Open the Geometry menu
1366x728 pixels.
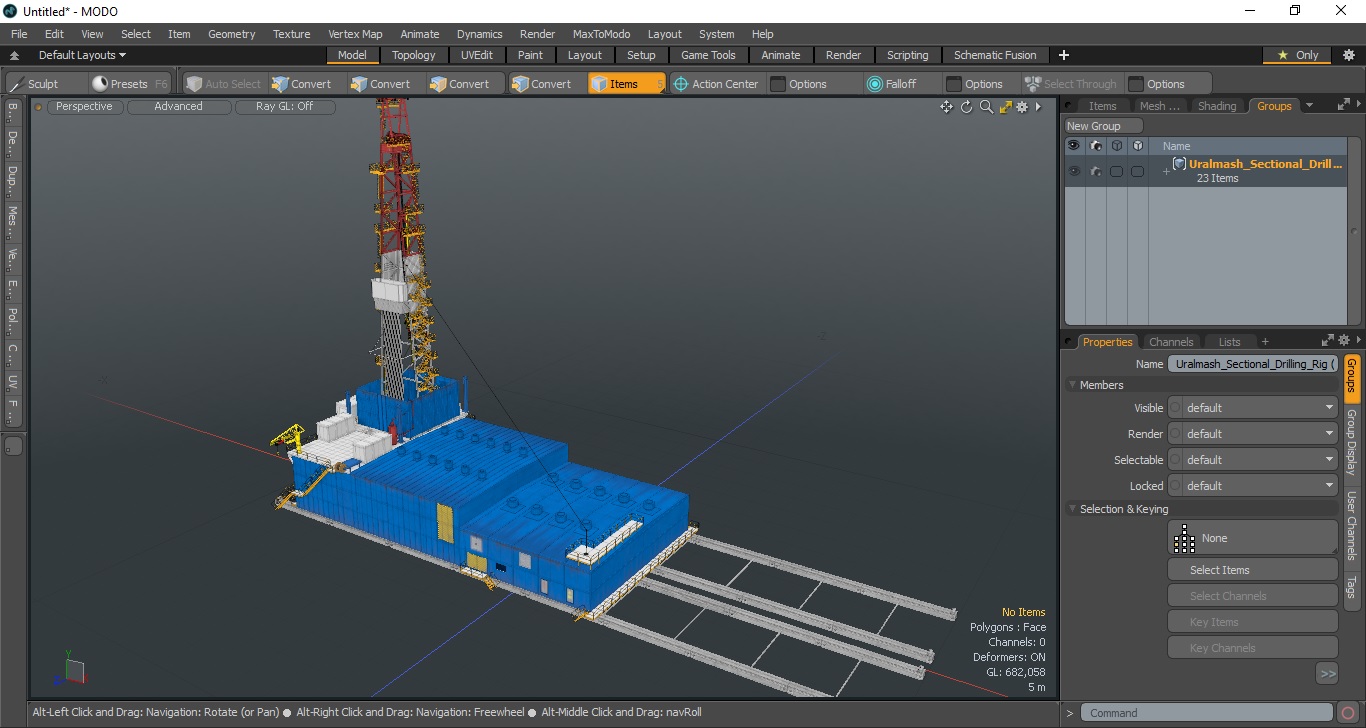231,34
